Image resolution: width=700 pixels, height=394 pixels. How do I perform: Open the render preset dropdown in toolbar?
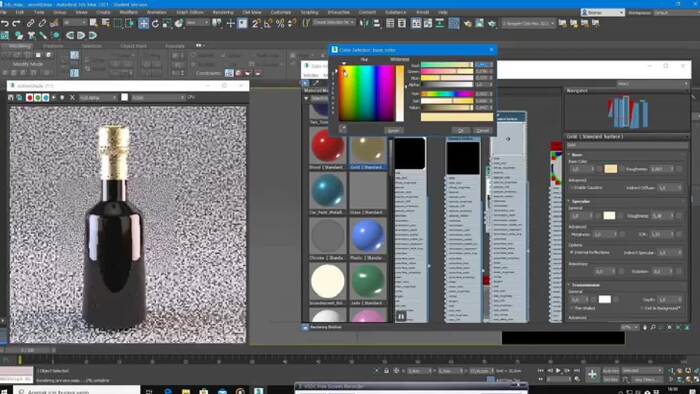point(529,23)
